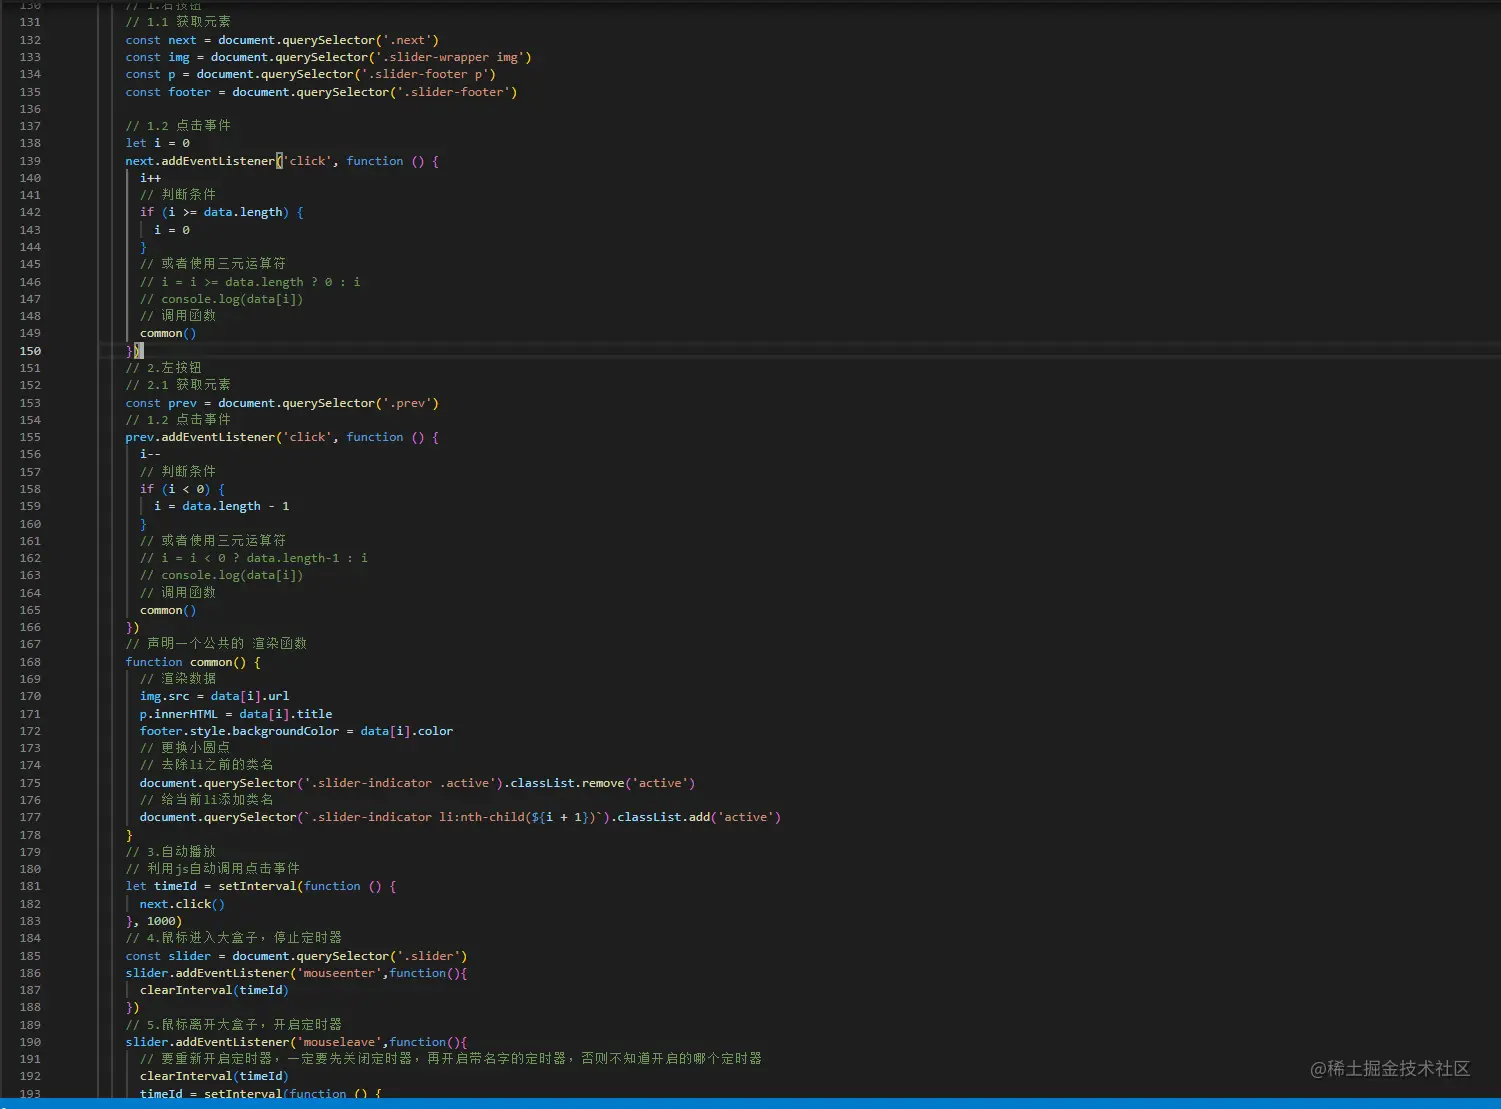This screenshot has width=1501, height=1109.
Task: Click 'p.innerHTML' on line 171
Action: click(178, 714)
